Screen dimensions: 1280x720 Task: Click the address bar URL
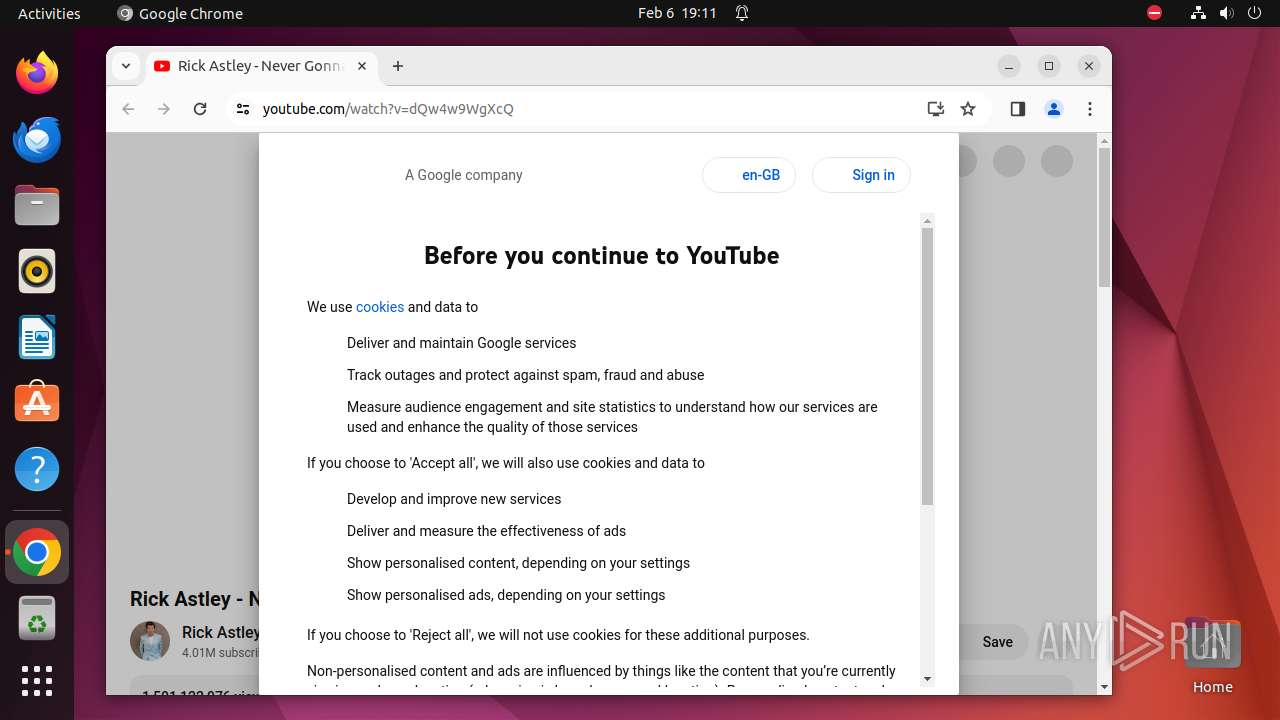[388, 109]
